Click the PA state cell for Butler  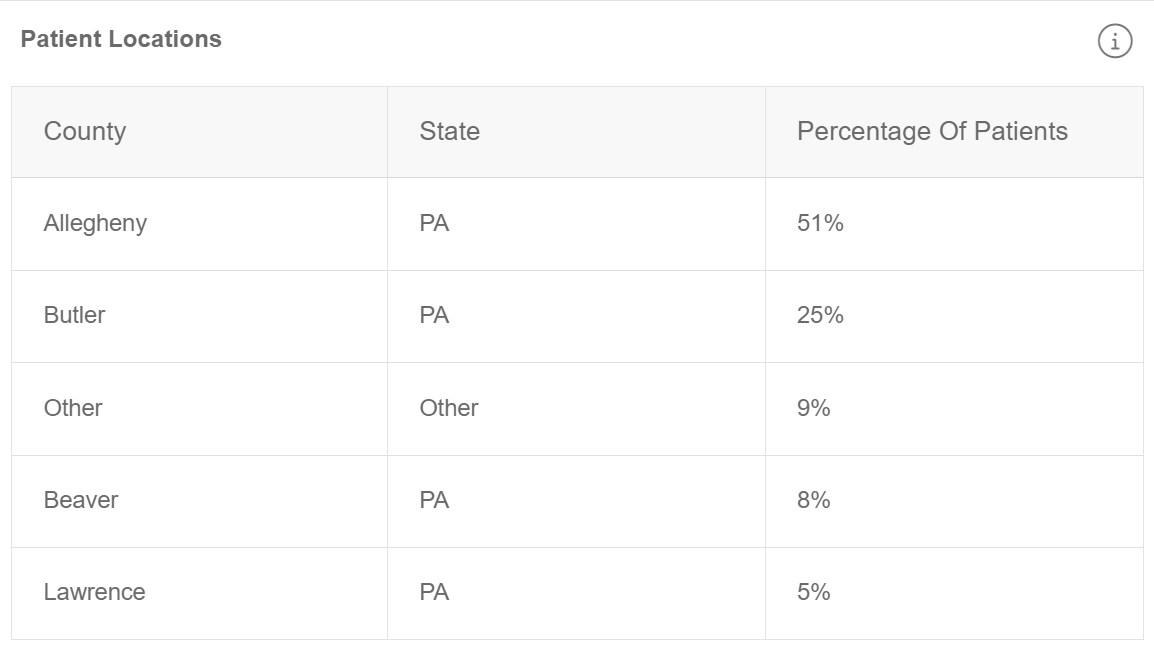pyautogui.click(x=576, y=316)
